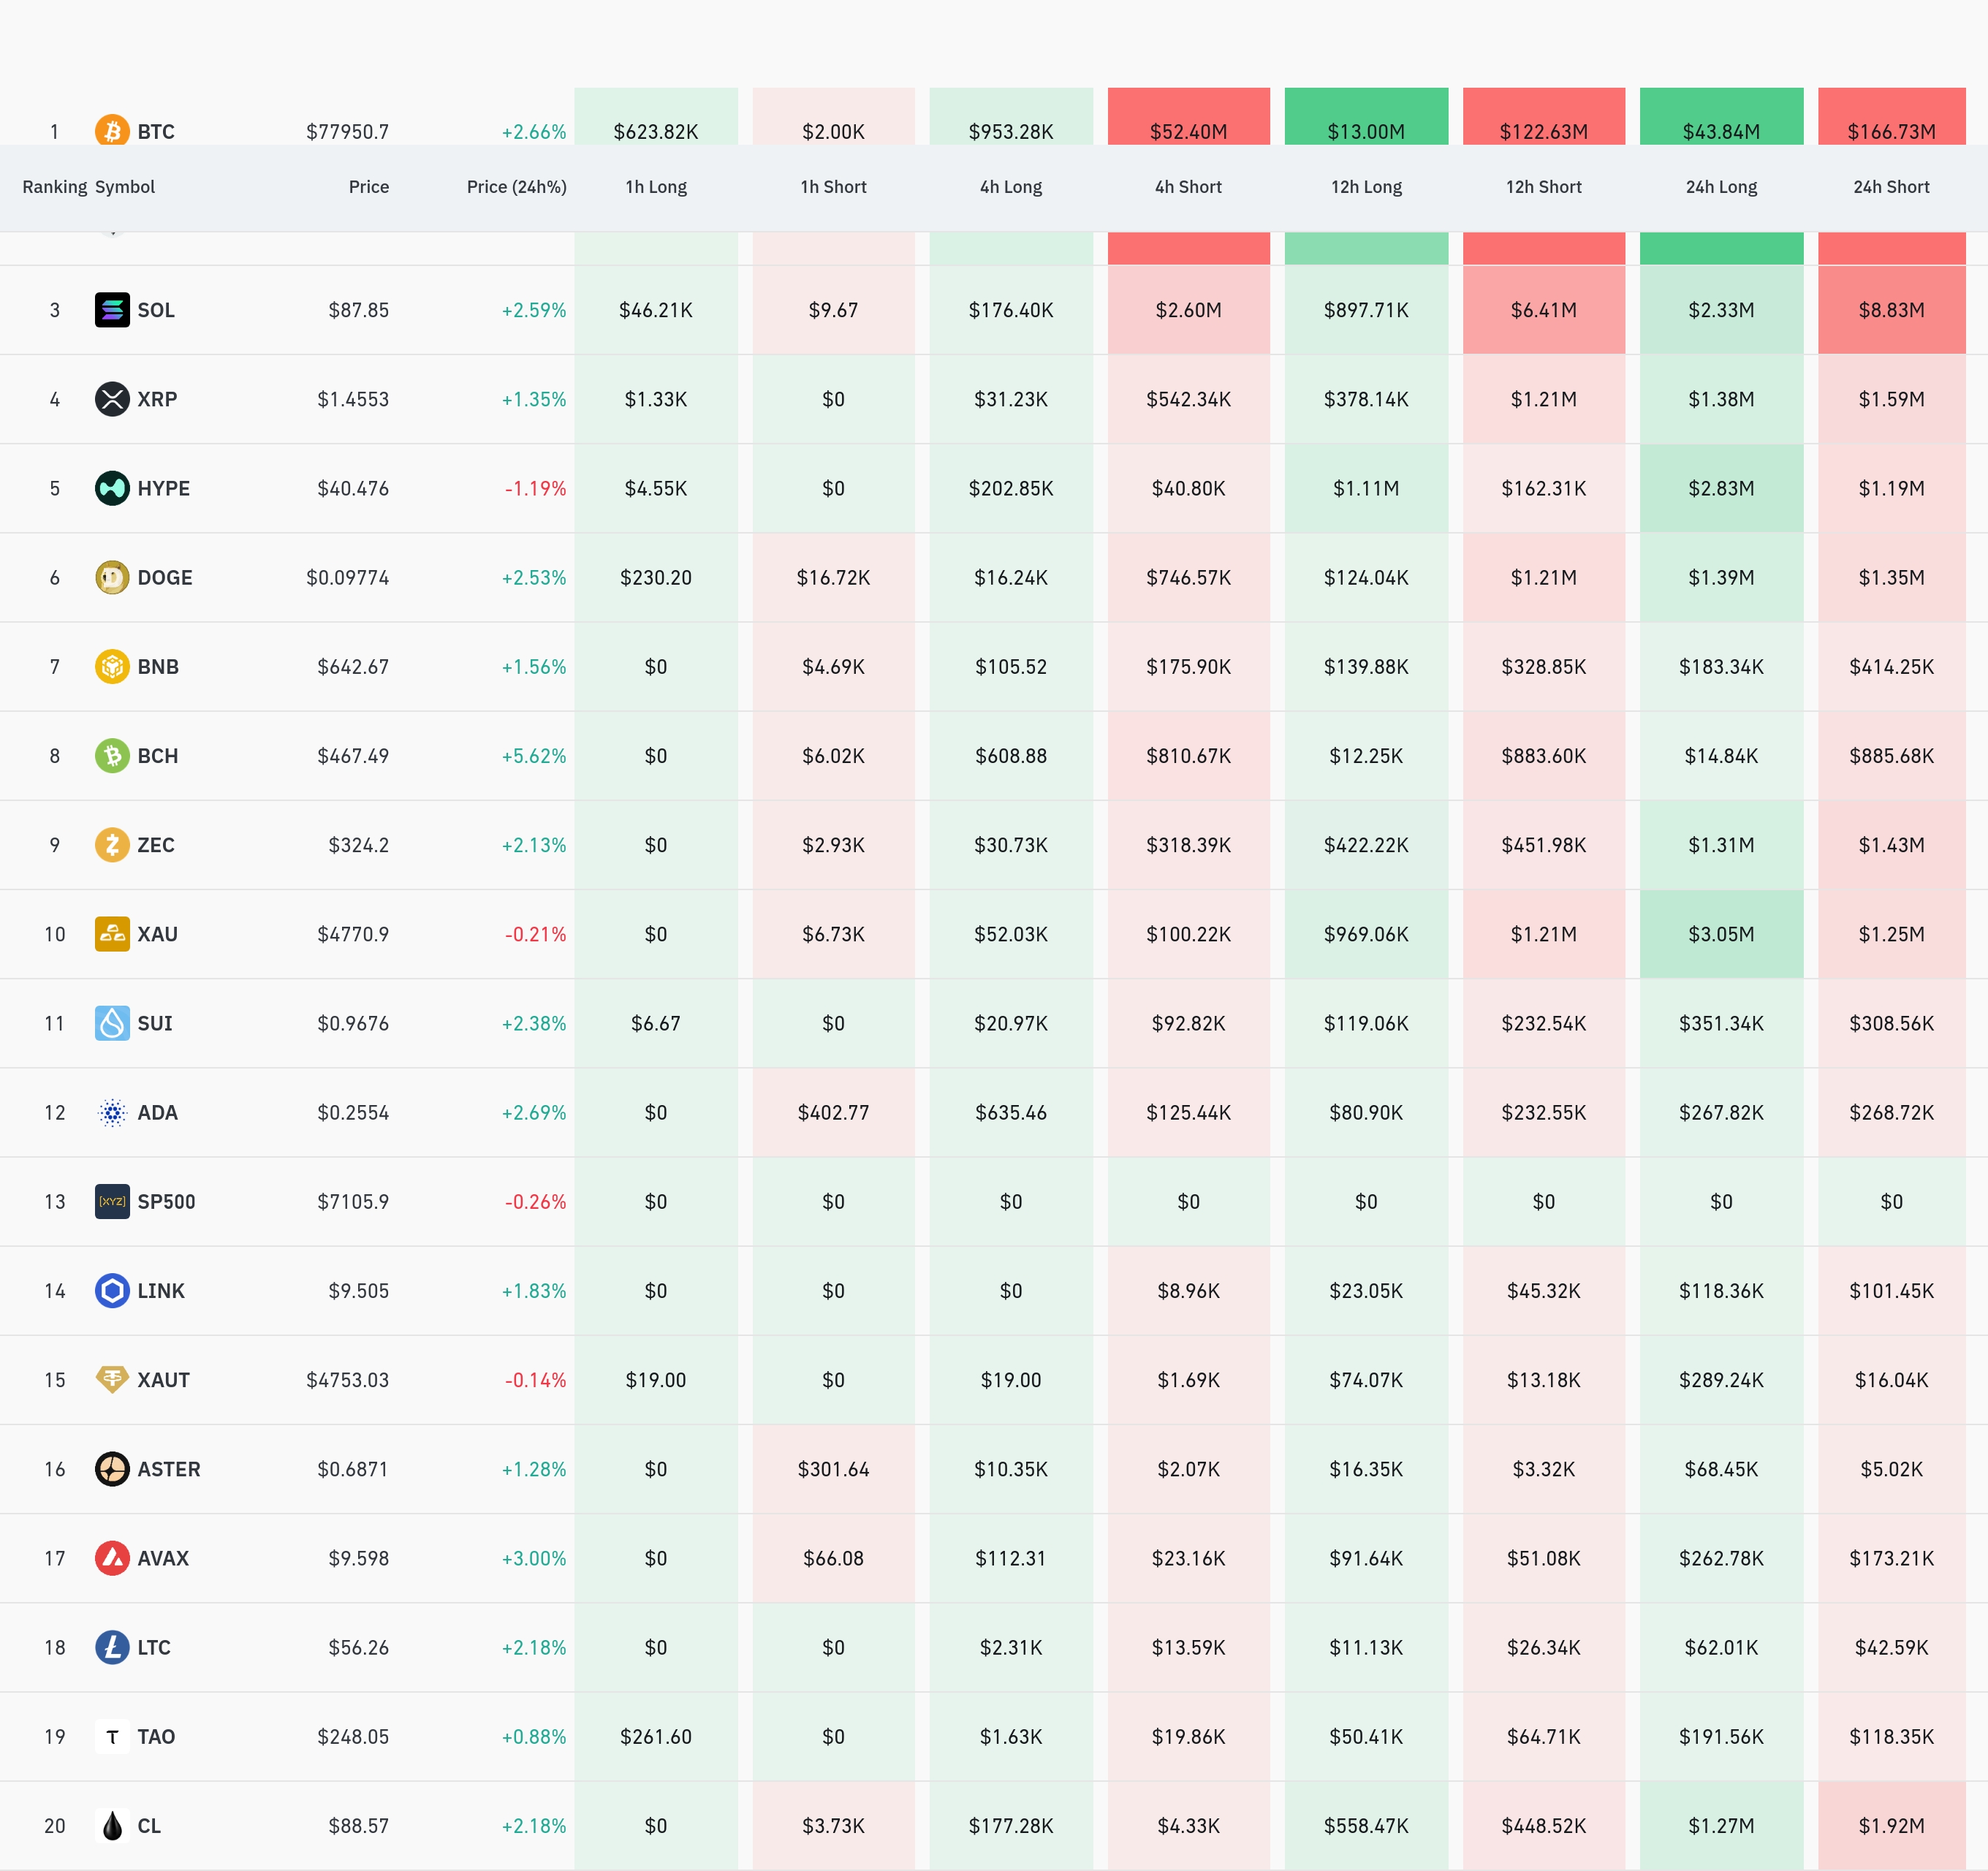Click the Chainlink LINK icon
Viewport: 1988px width, 1871px height.
pyautogui.click(x=112, y=1290)
